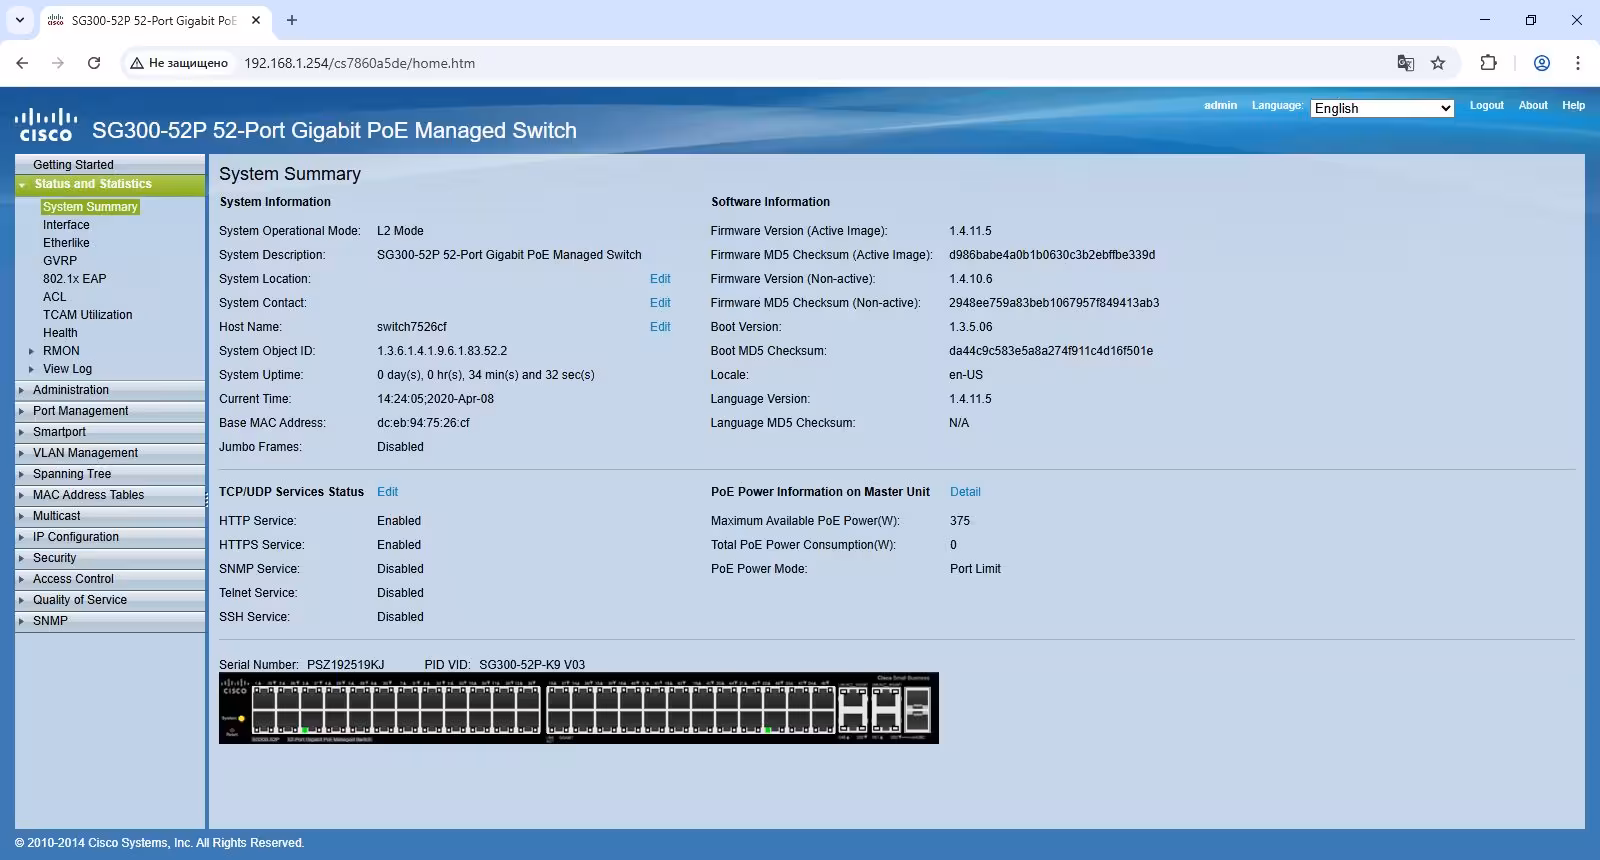Edit the Host Name switch7526cf
Screen dimensions: 1600x860
click(660, 327)
